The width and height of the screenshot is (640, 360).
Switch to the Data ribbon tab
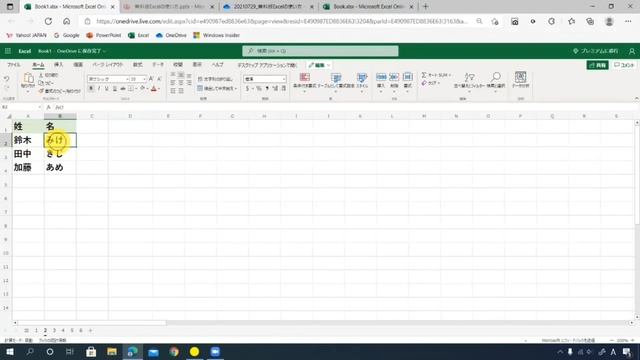coord(158,65)
